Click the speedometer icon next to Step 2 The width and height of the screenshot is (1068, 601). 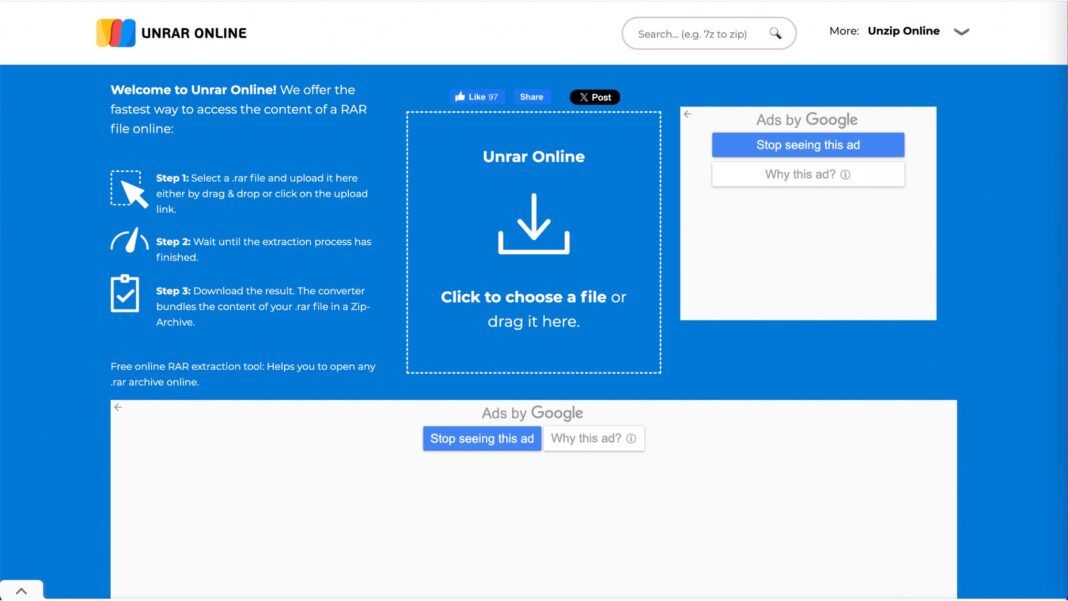129,240
